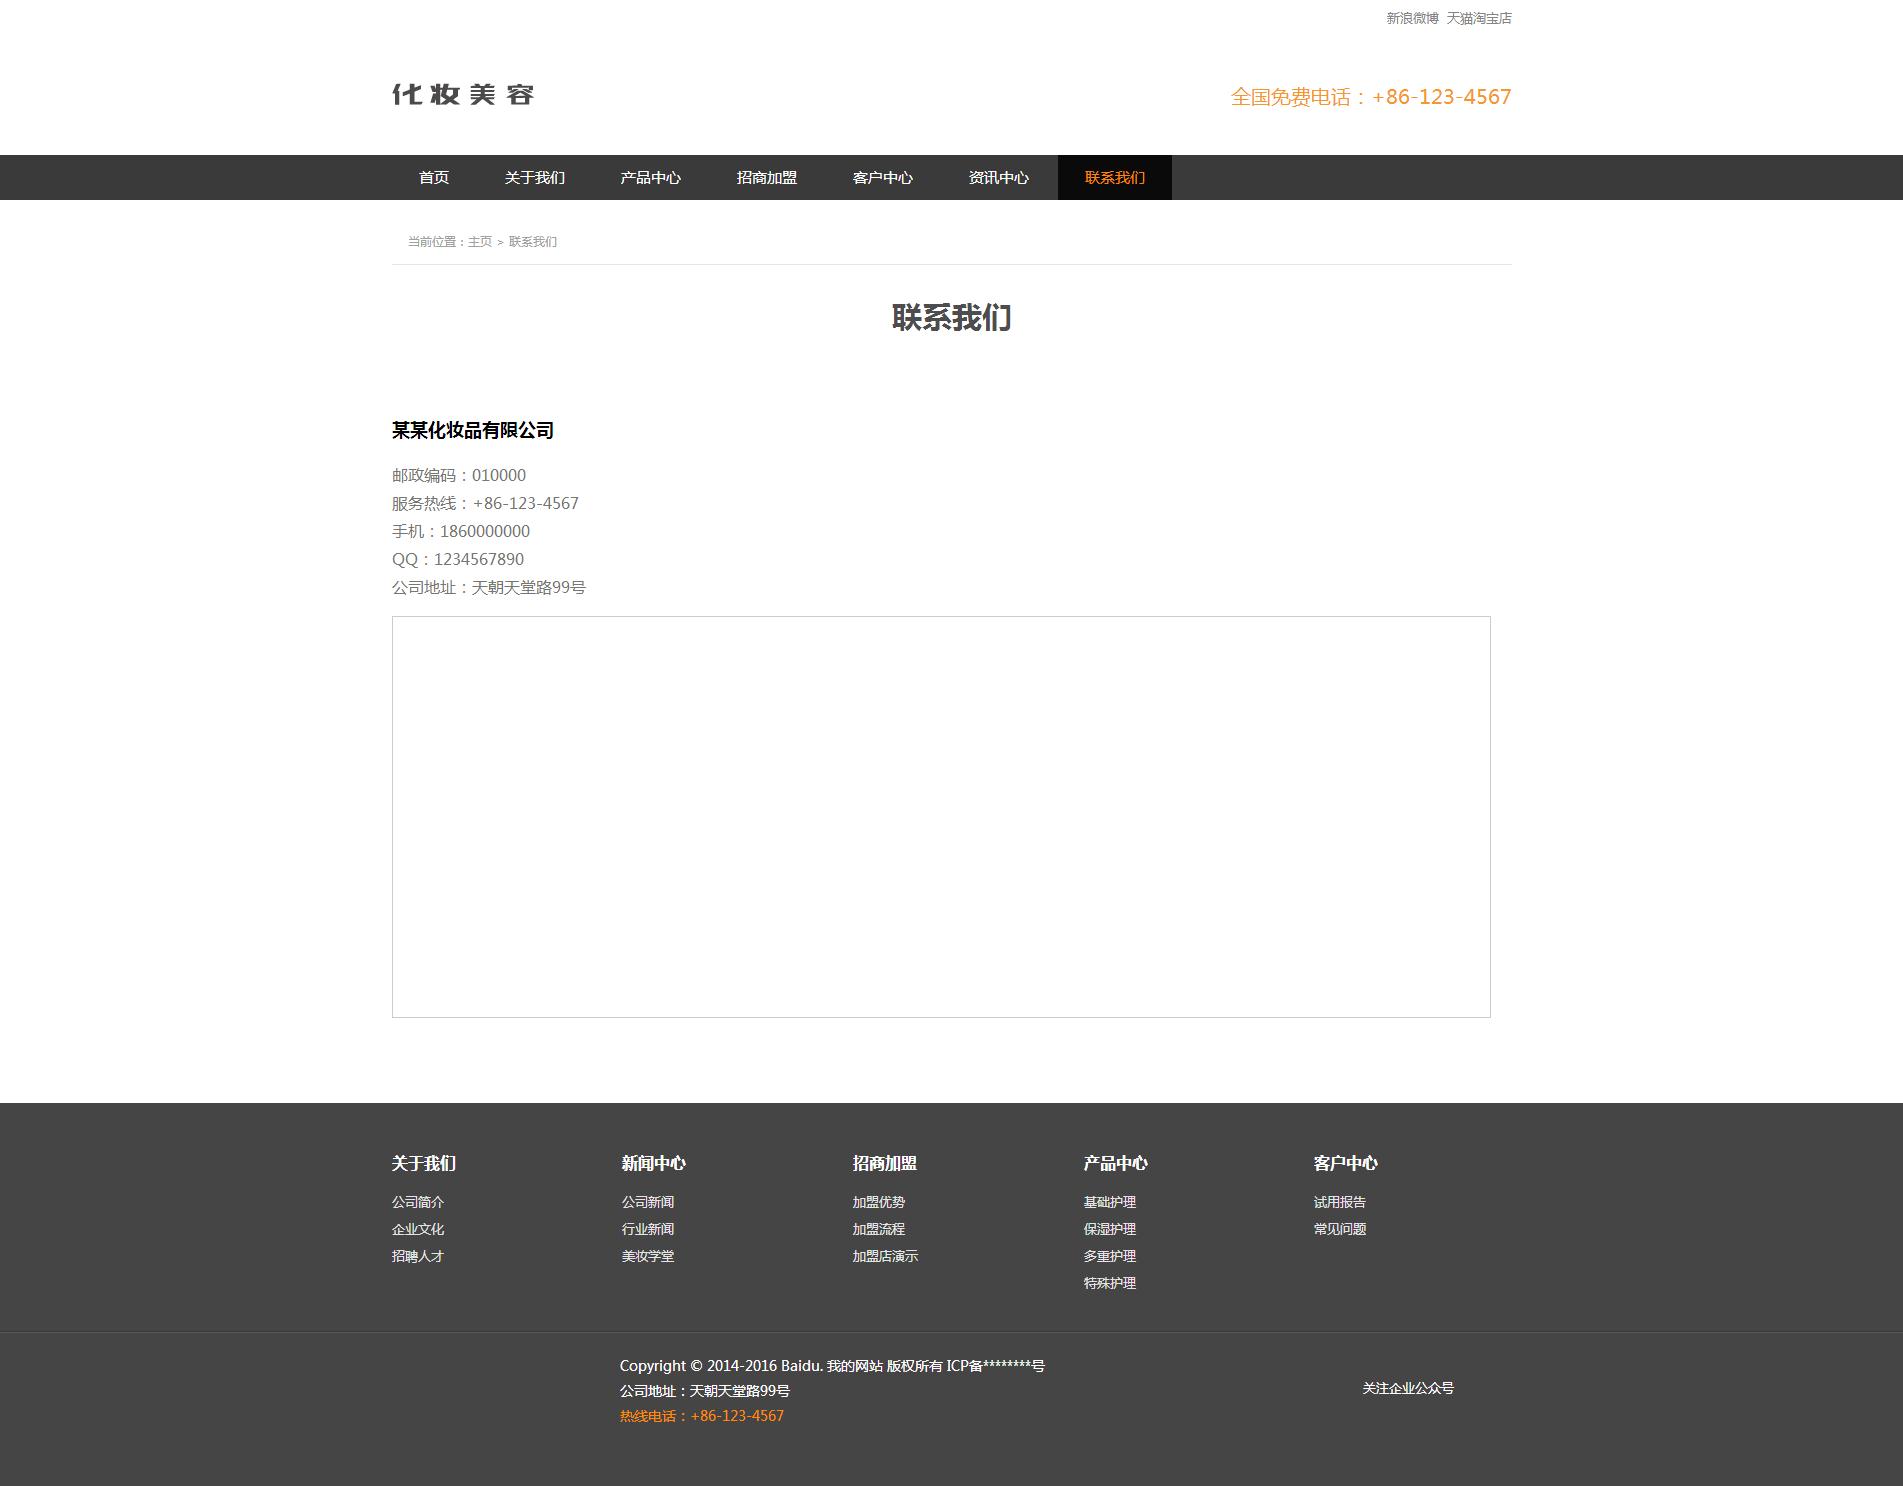Open 试用报告 under 客户中心 footer
The height and width of the screenshot is (1486, 1903).
[1340, 1202]
